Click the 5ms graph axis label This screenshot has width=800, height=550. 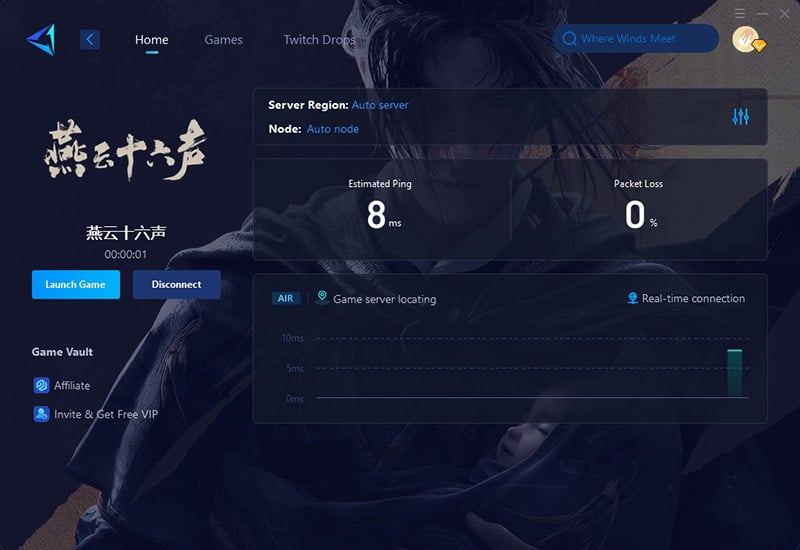point(295,368)
